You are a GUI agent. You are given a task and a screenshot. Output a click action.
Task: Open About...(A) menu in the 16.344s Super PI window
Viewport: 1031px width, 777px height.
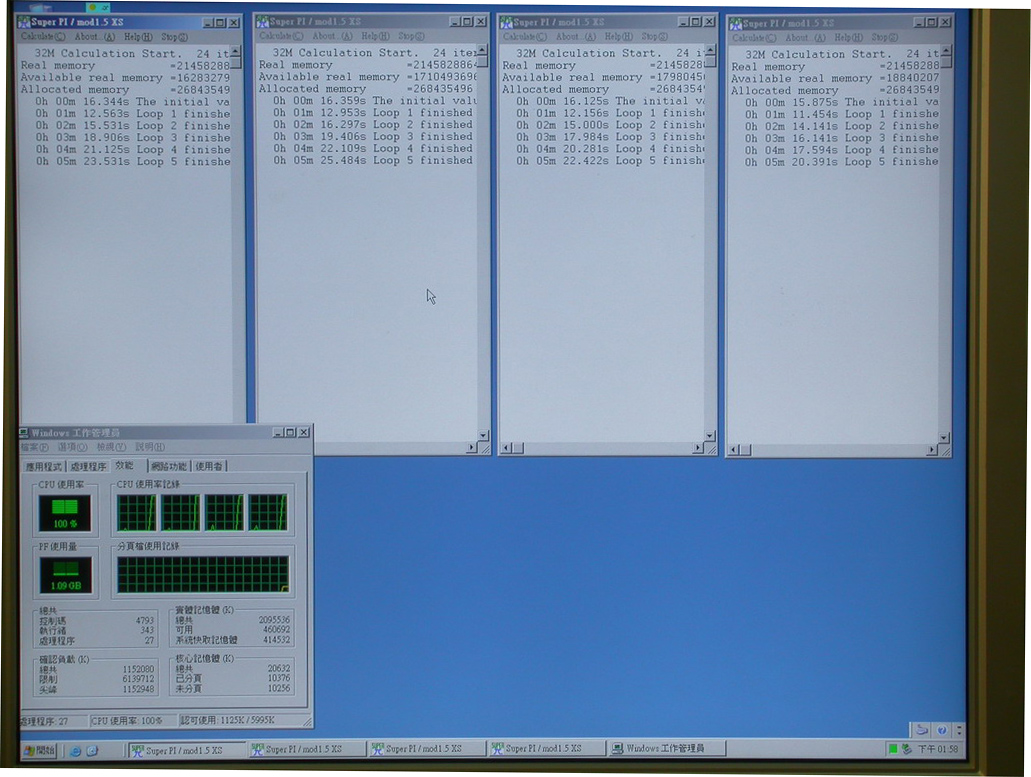(x=95, y=37)
